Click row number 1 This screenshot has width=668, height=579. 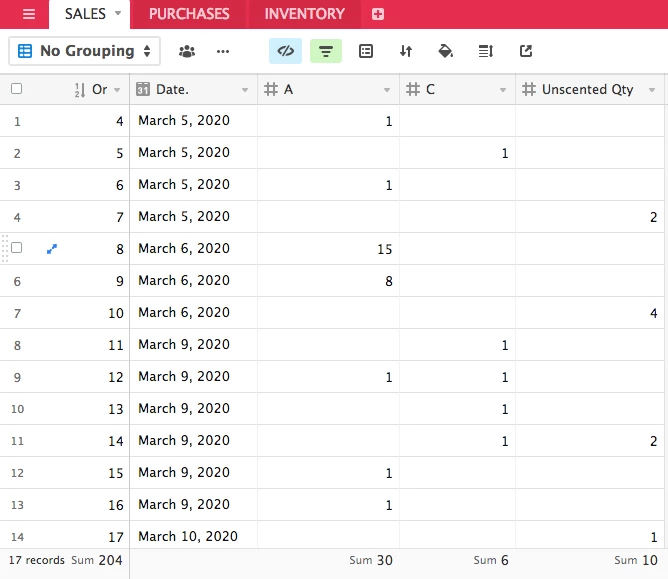17,121
